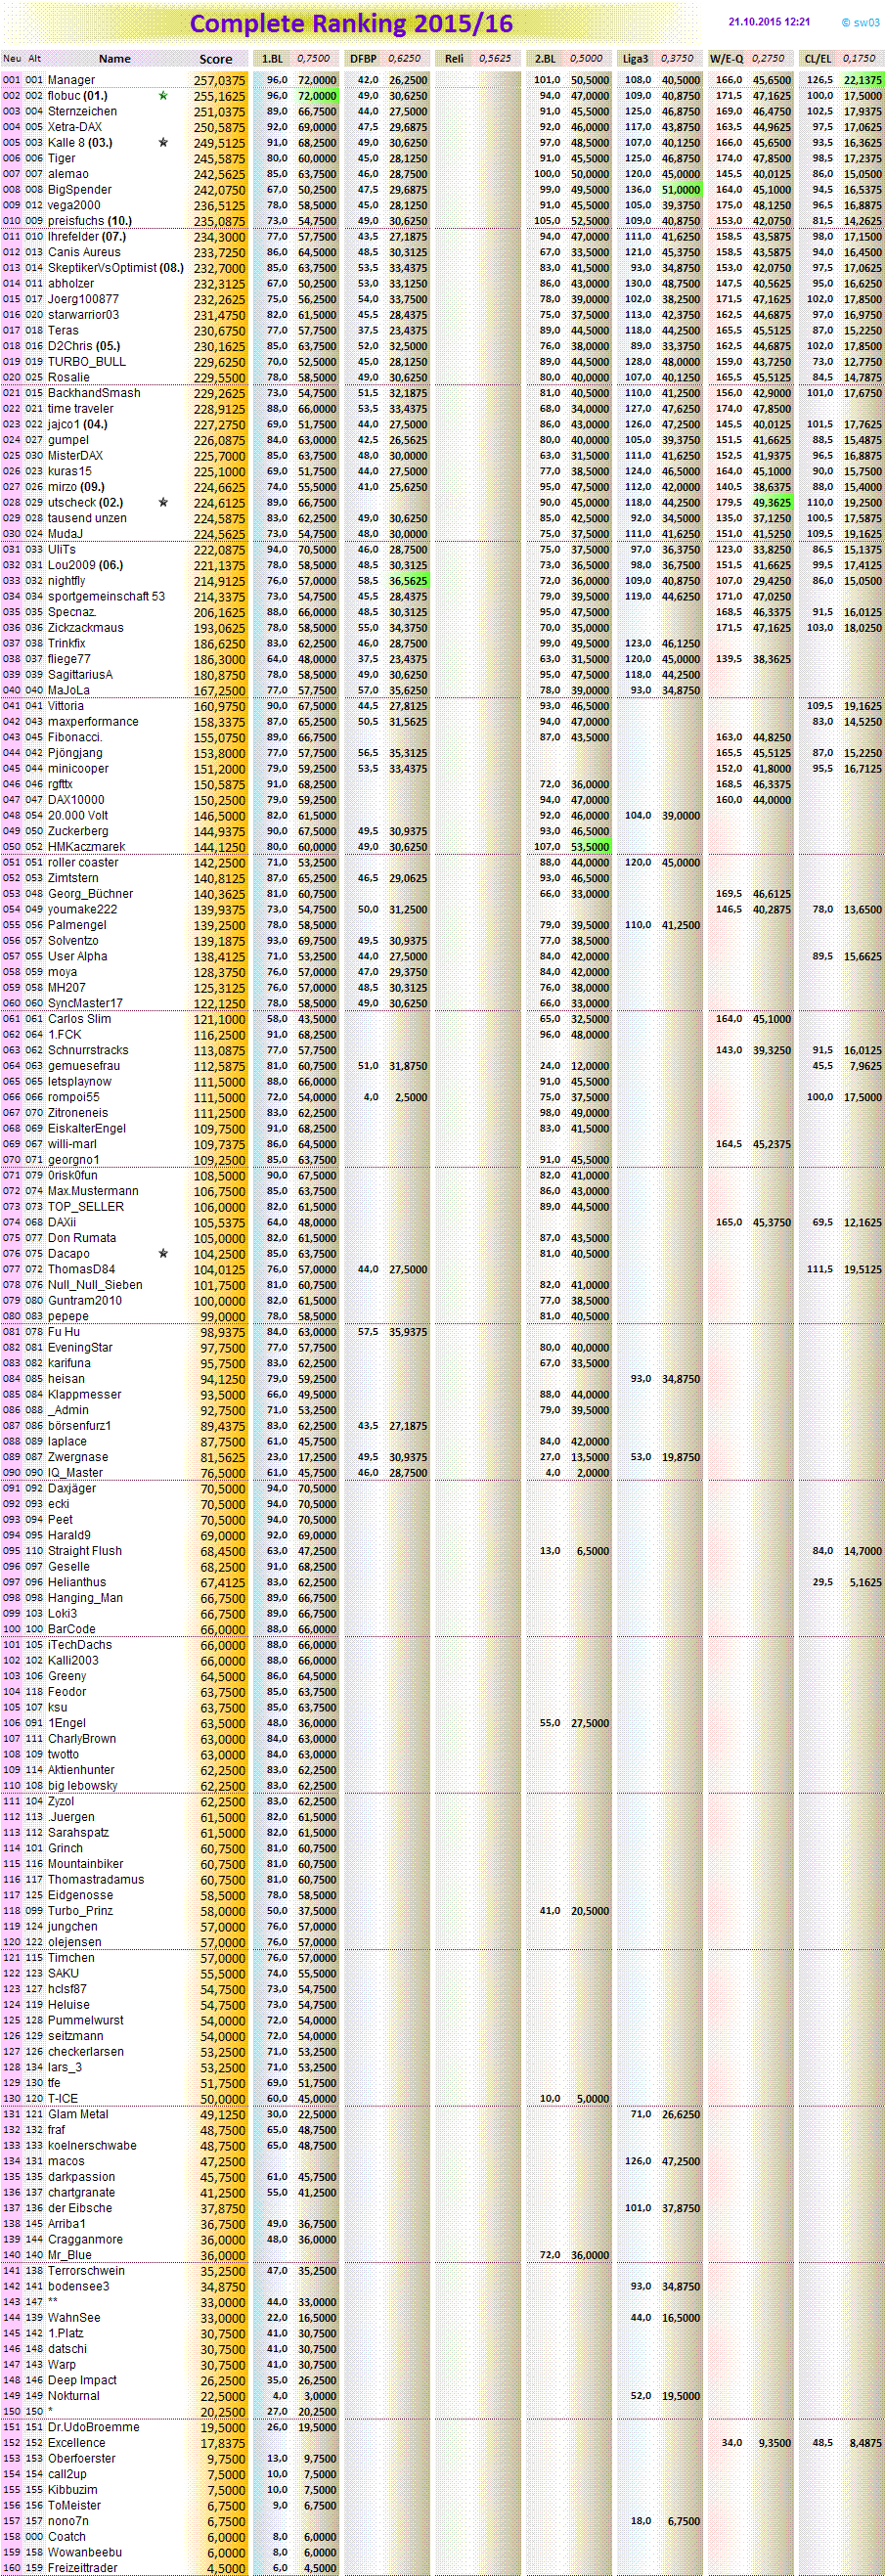
Task: Click the name 'BackhandSmash'
Action: [x=94, y=393]
